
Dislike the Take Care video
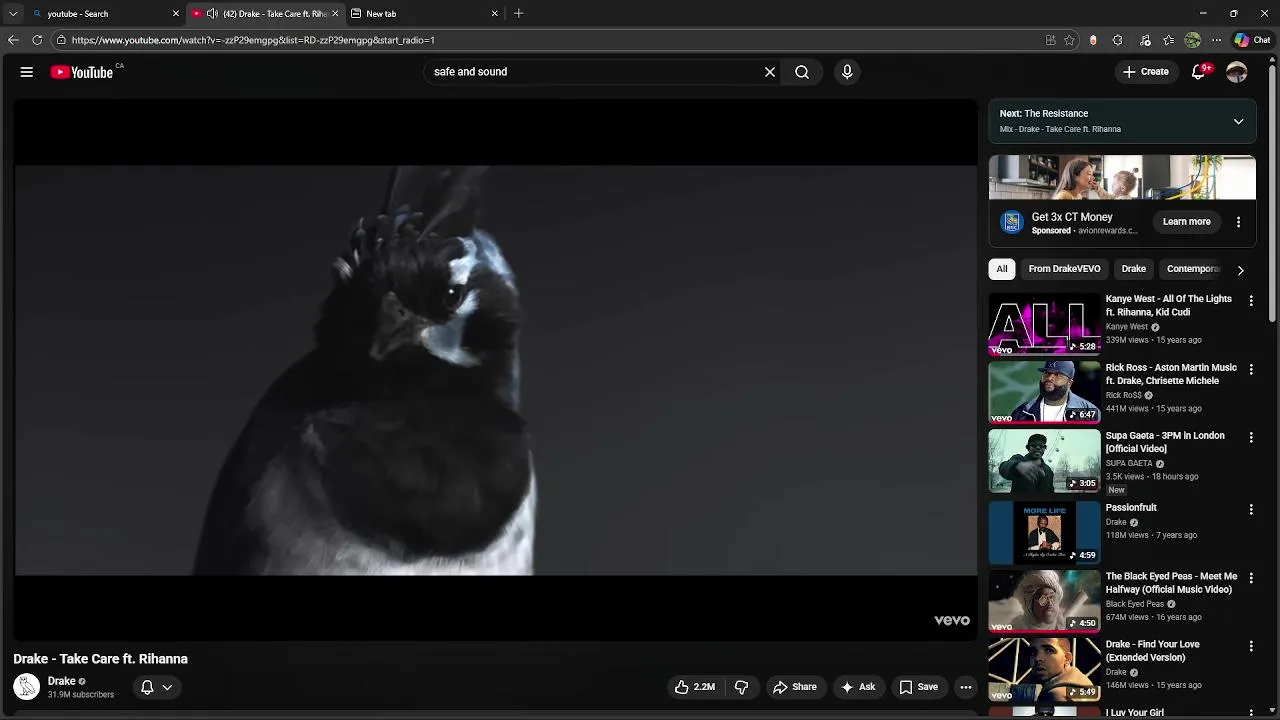[742, 687]
